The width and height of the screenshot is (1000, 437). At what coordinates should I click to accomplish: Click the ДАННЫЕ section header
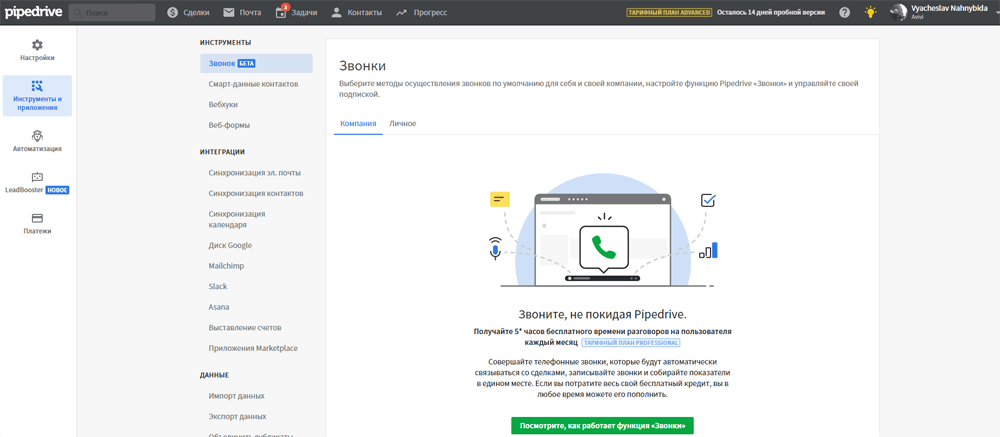point(214,375)
